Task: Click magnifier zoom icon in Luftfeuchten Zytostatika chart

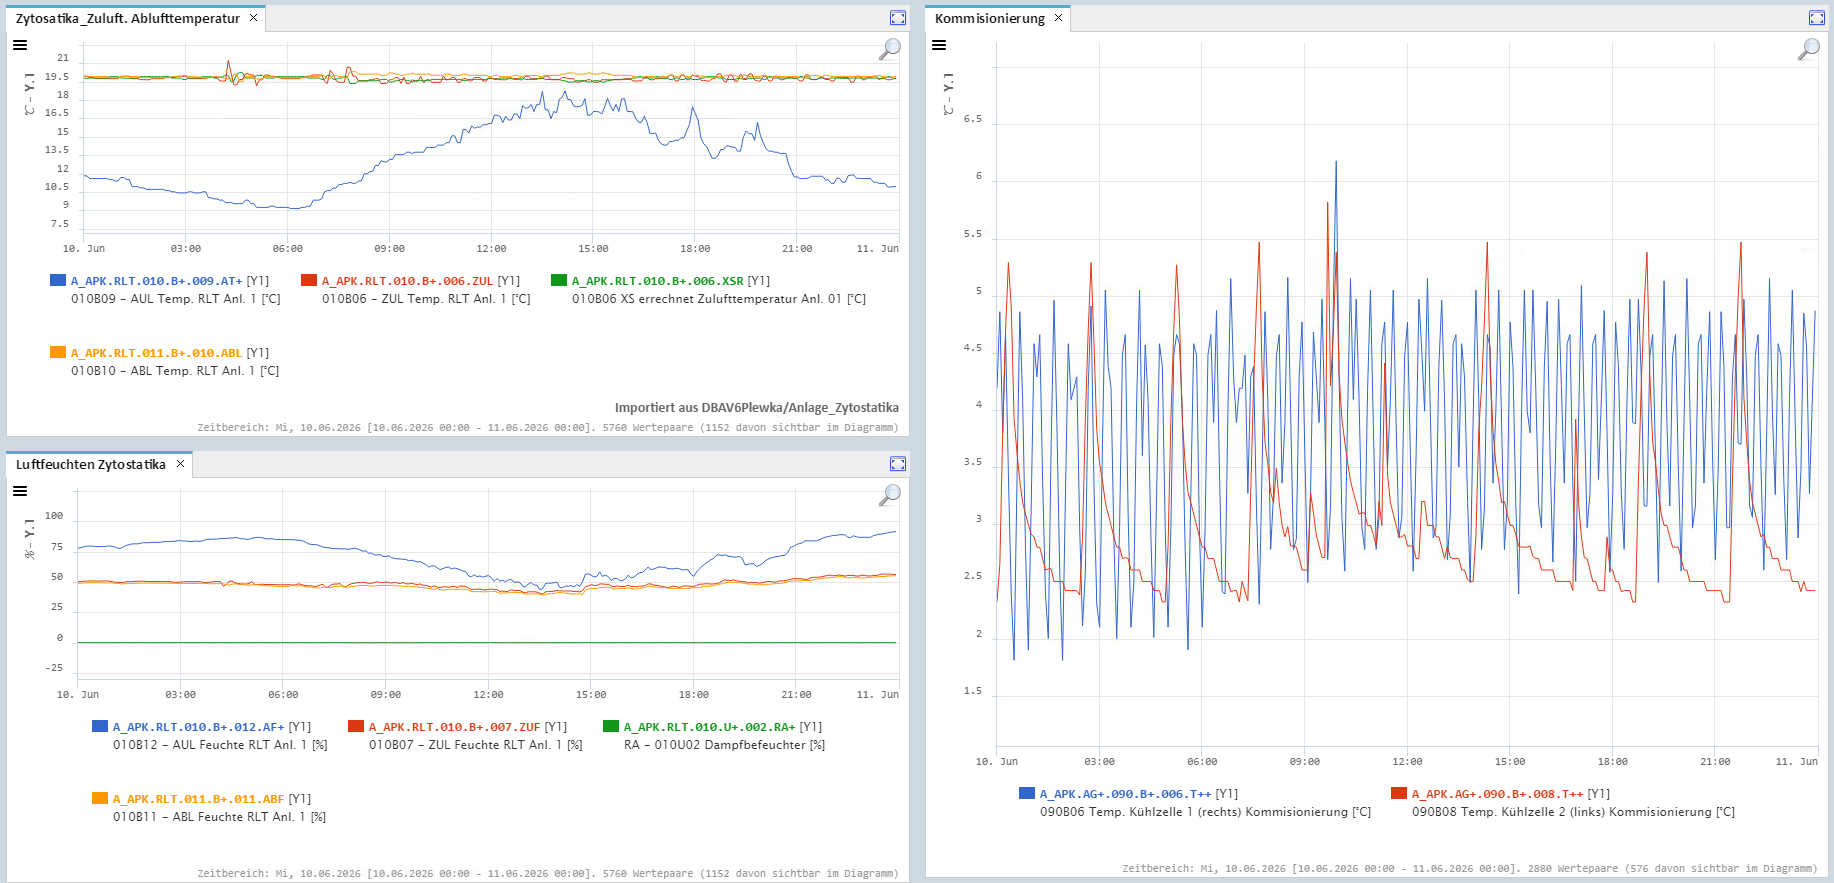Action: pos(889,495)
